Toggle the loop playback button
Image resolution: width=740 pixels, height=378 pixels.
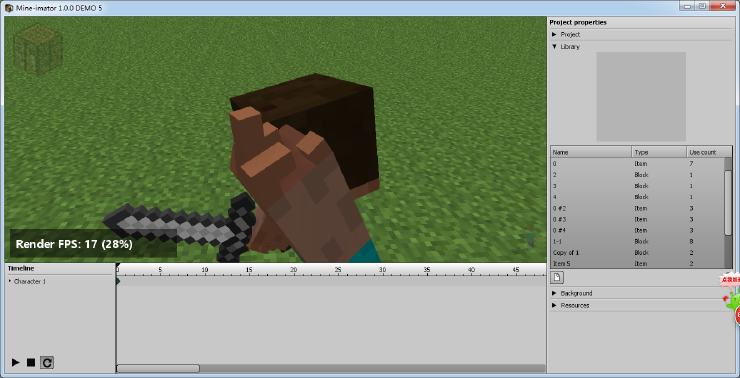click(x=47, y=362)
